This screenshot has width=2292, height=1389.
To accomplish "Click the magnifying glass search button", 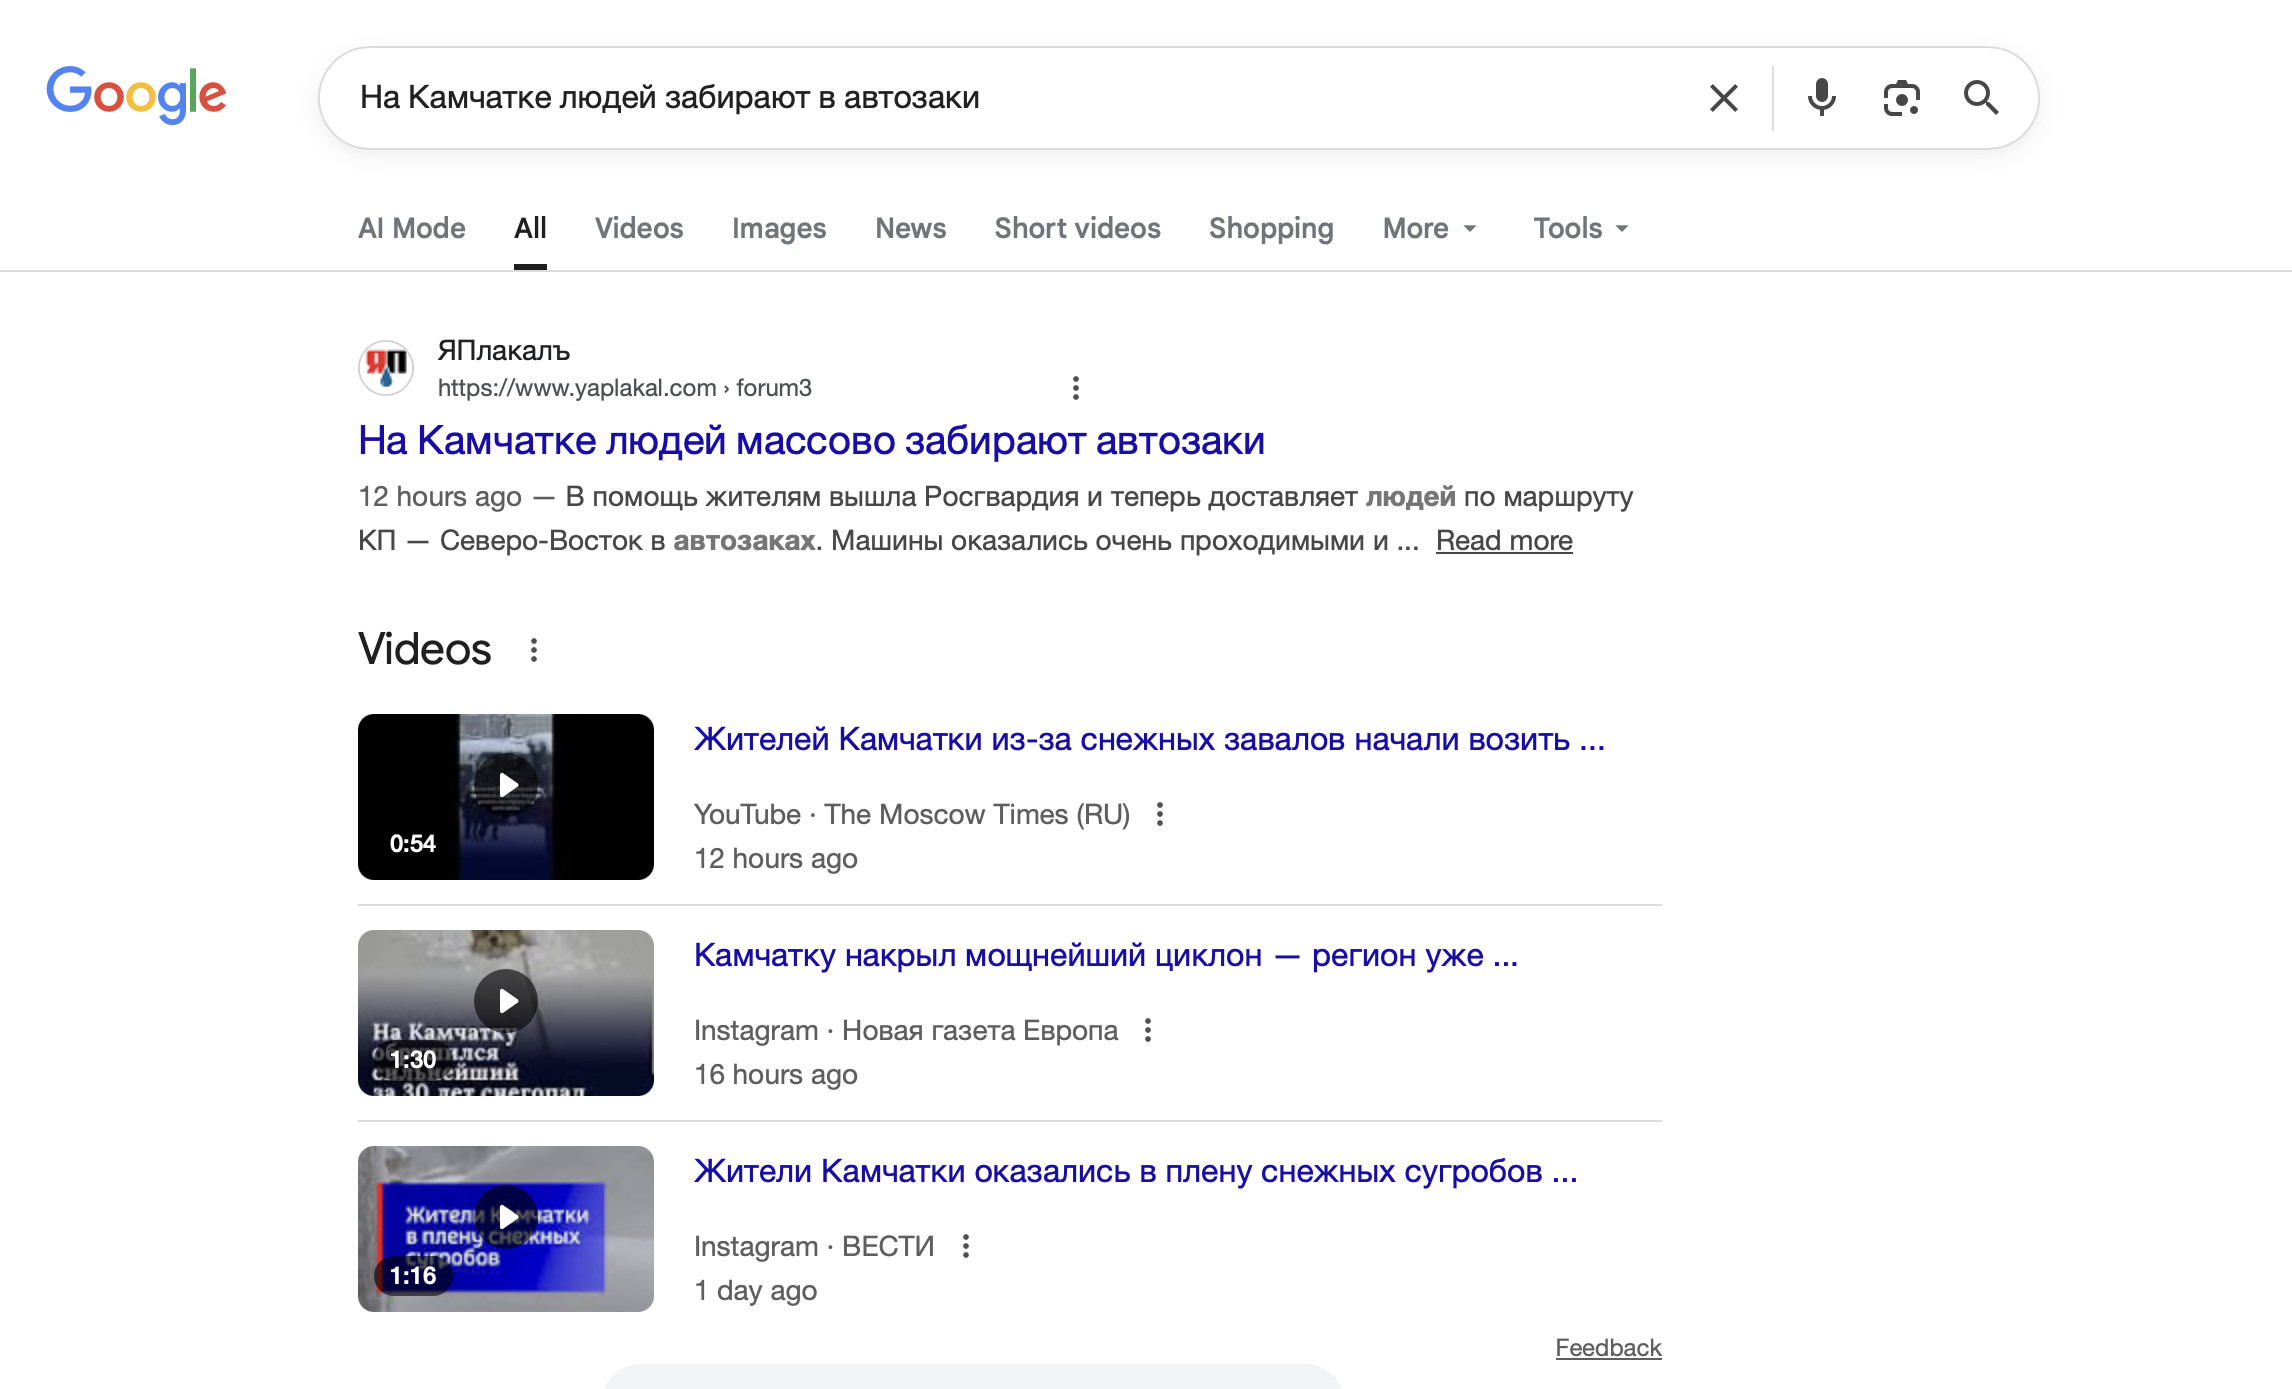I will (1980, 98).
